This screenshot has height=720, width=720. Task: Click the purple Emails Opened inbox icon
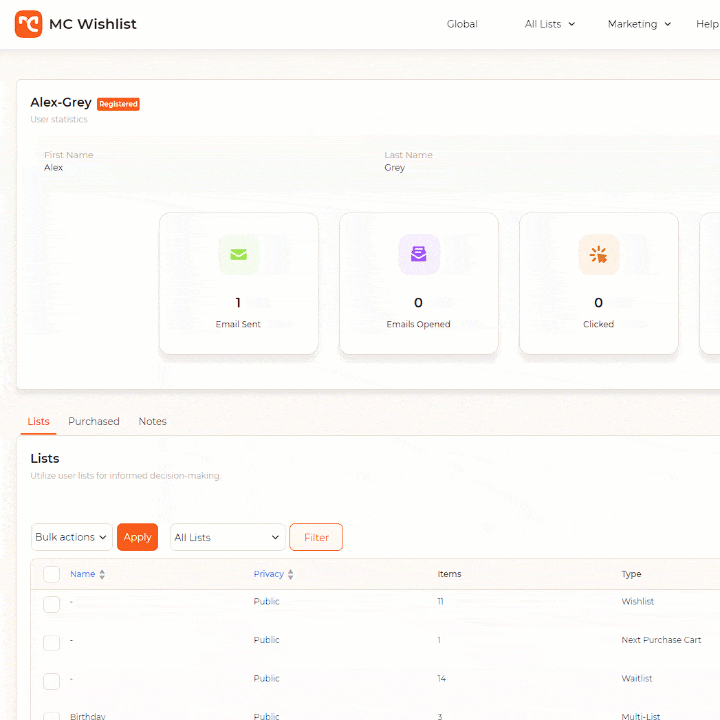click(x=418, y=254)
